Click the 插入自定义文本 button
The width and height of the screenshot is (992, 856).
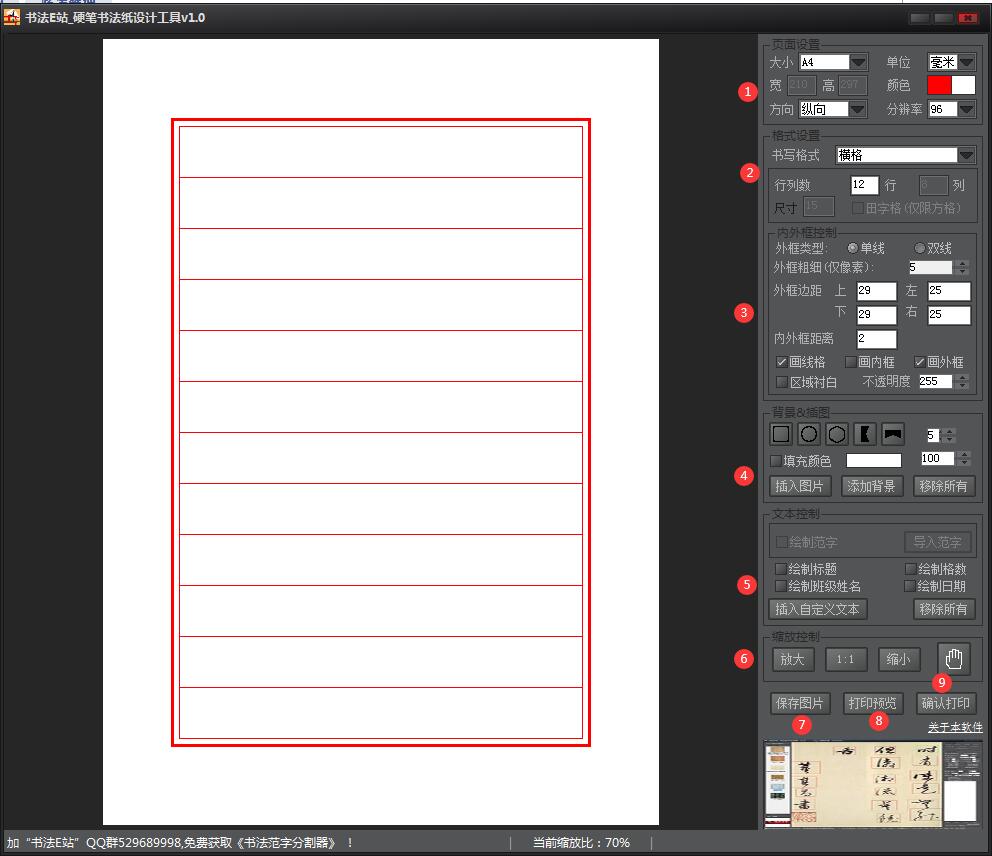coord(817,609)
